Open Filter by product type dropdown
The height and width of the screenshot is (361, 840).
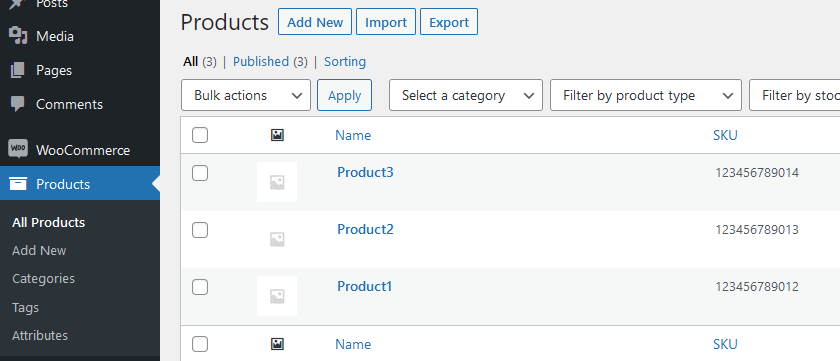point(646,95)
